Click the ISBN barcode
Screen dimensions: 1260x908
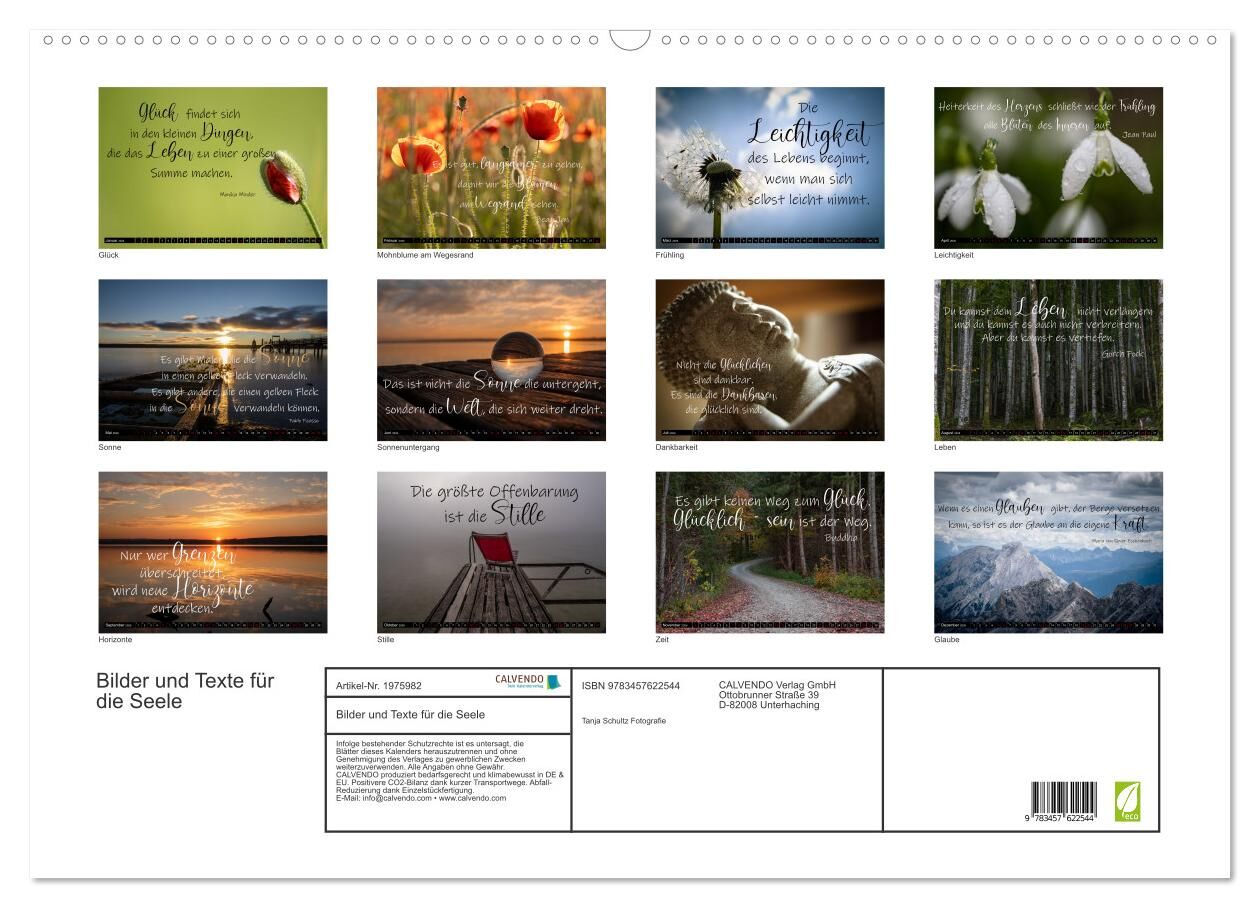pos(1063,803)
